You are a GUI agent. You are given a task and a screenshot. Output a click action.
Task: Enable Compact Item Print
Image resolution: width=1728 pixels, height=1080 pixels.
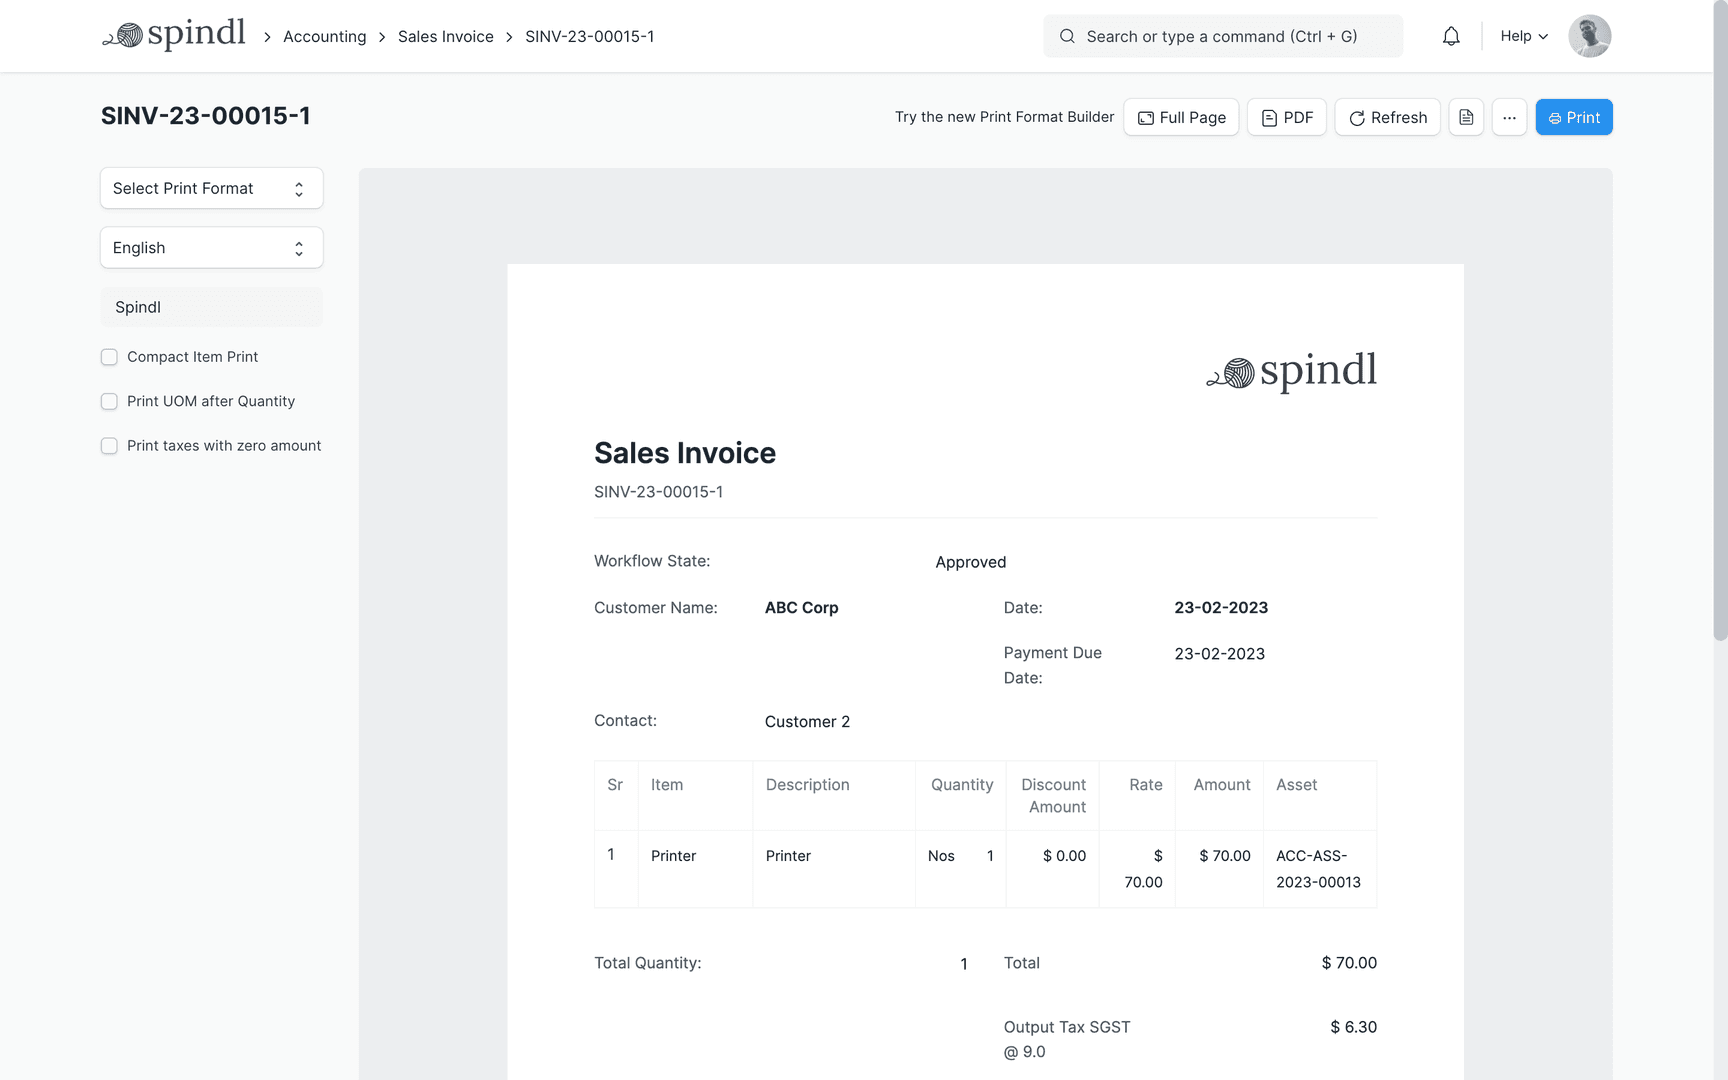109,357
